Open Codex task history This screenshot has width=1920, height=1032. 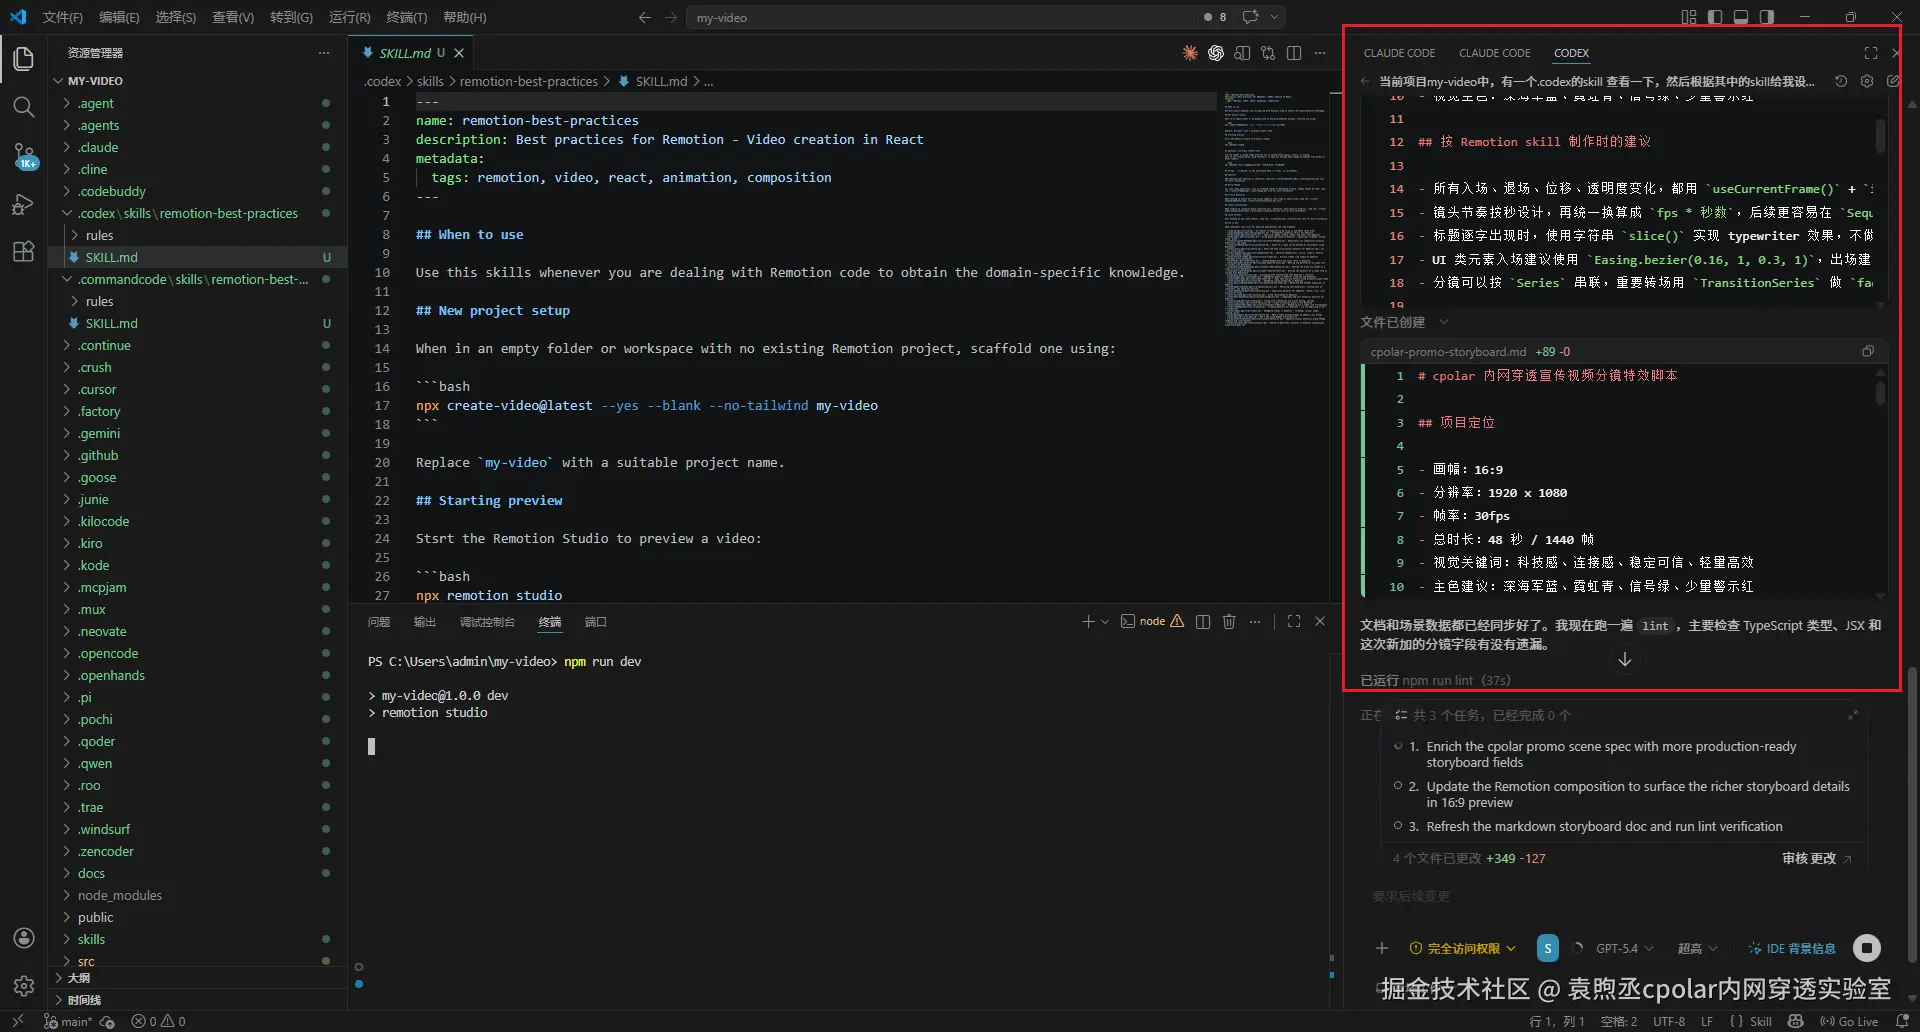(x=1841, y=81)
